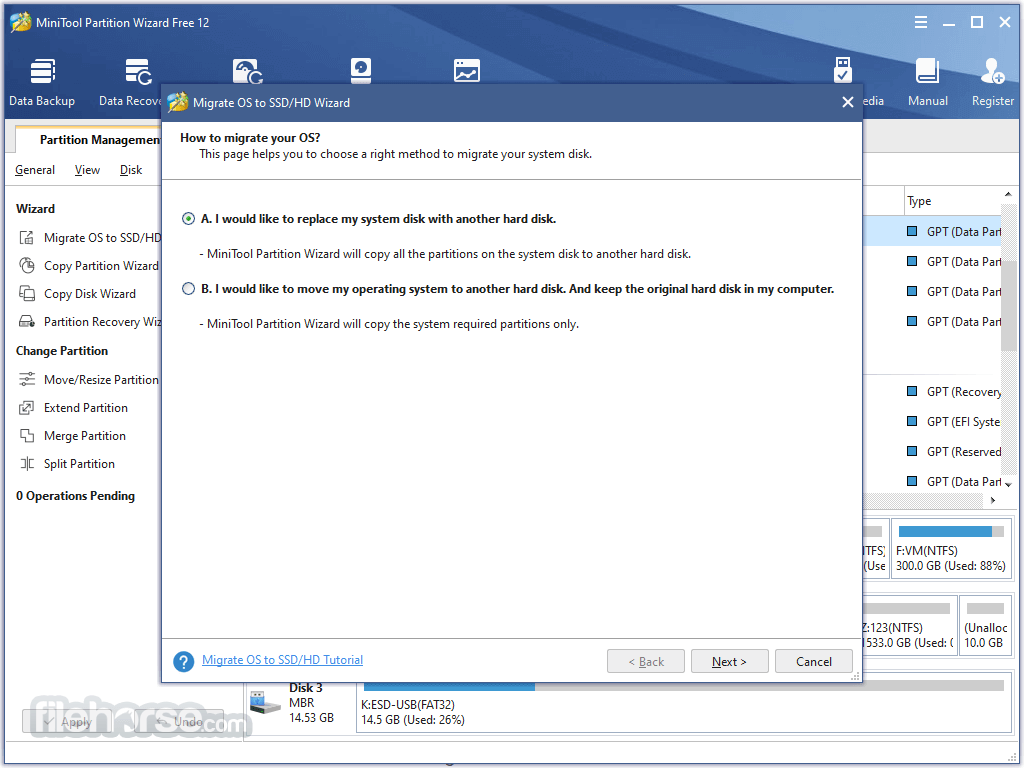This screenshot has width=1024, height=768.
Task: Click the Partition Recovery Wizard sidebar icon
Action: 26,321
